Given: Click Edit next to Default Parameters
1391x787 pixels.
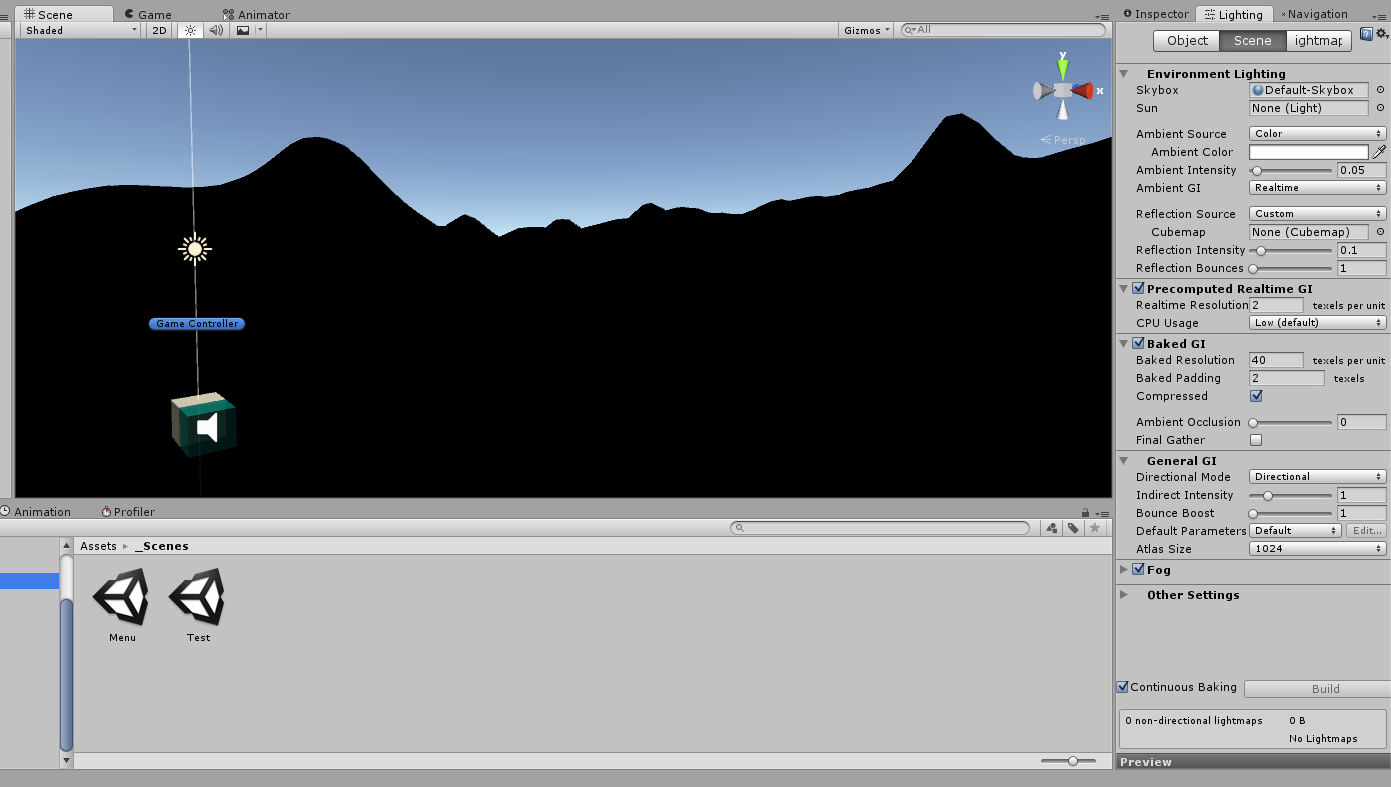Looking at the screenshot, I should click(1366, 530).
